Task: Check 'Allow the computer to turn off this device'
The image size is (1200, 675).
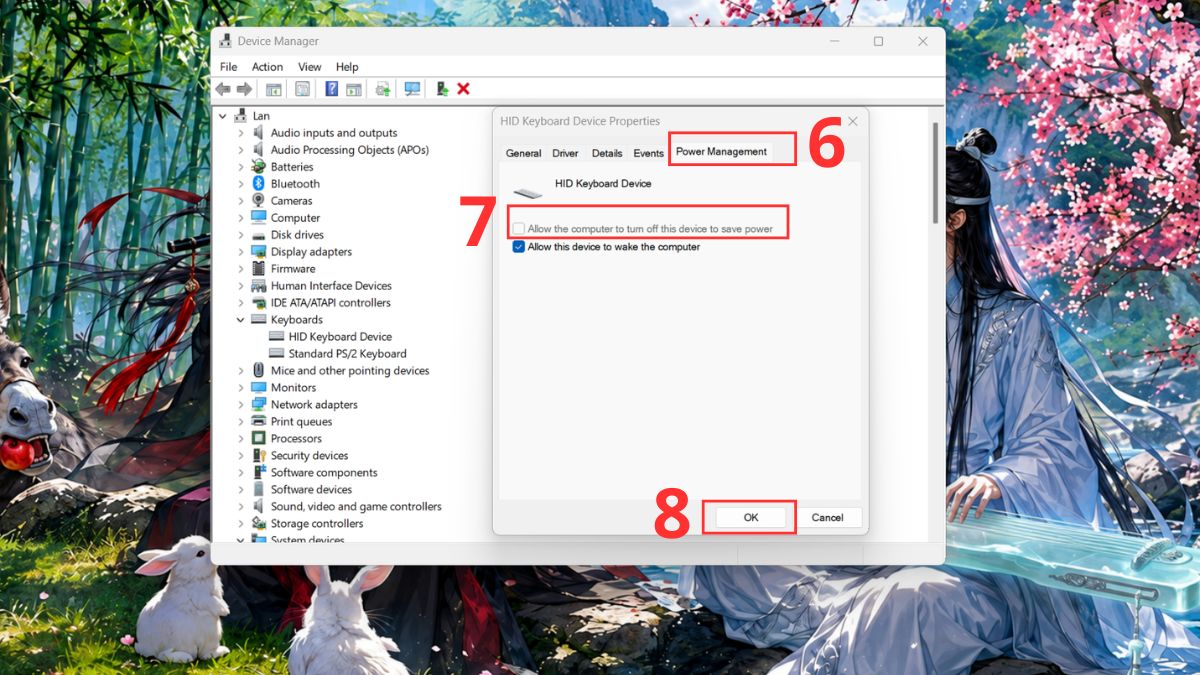Action: click(519, 229)
